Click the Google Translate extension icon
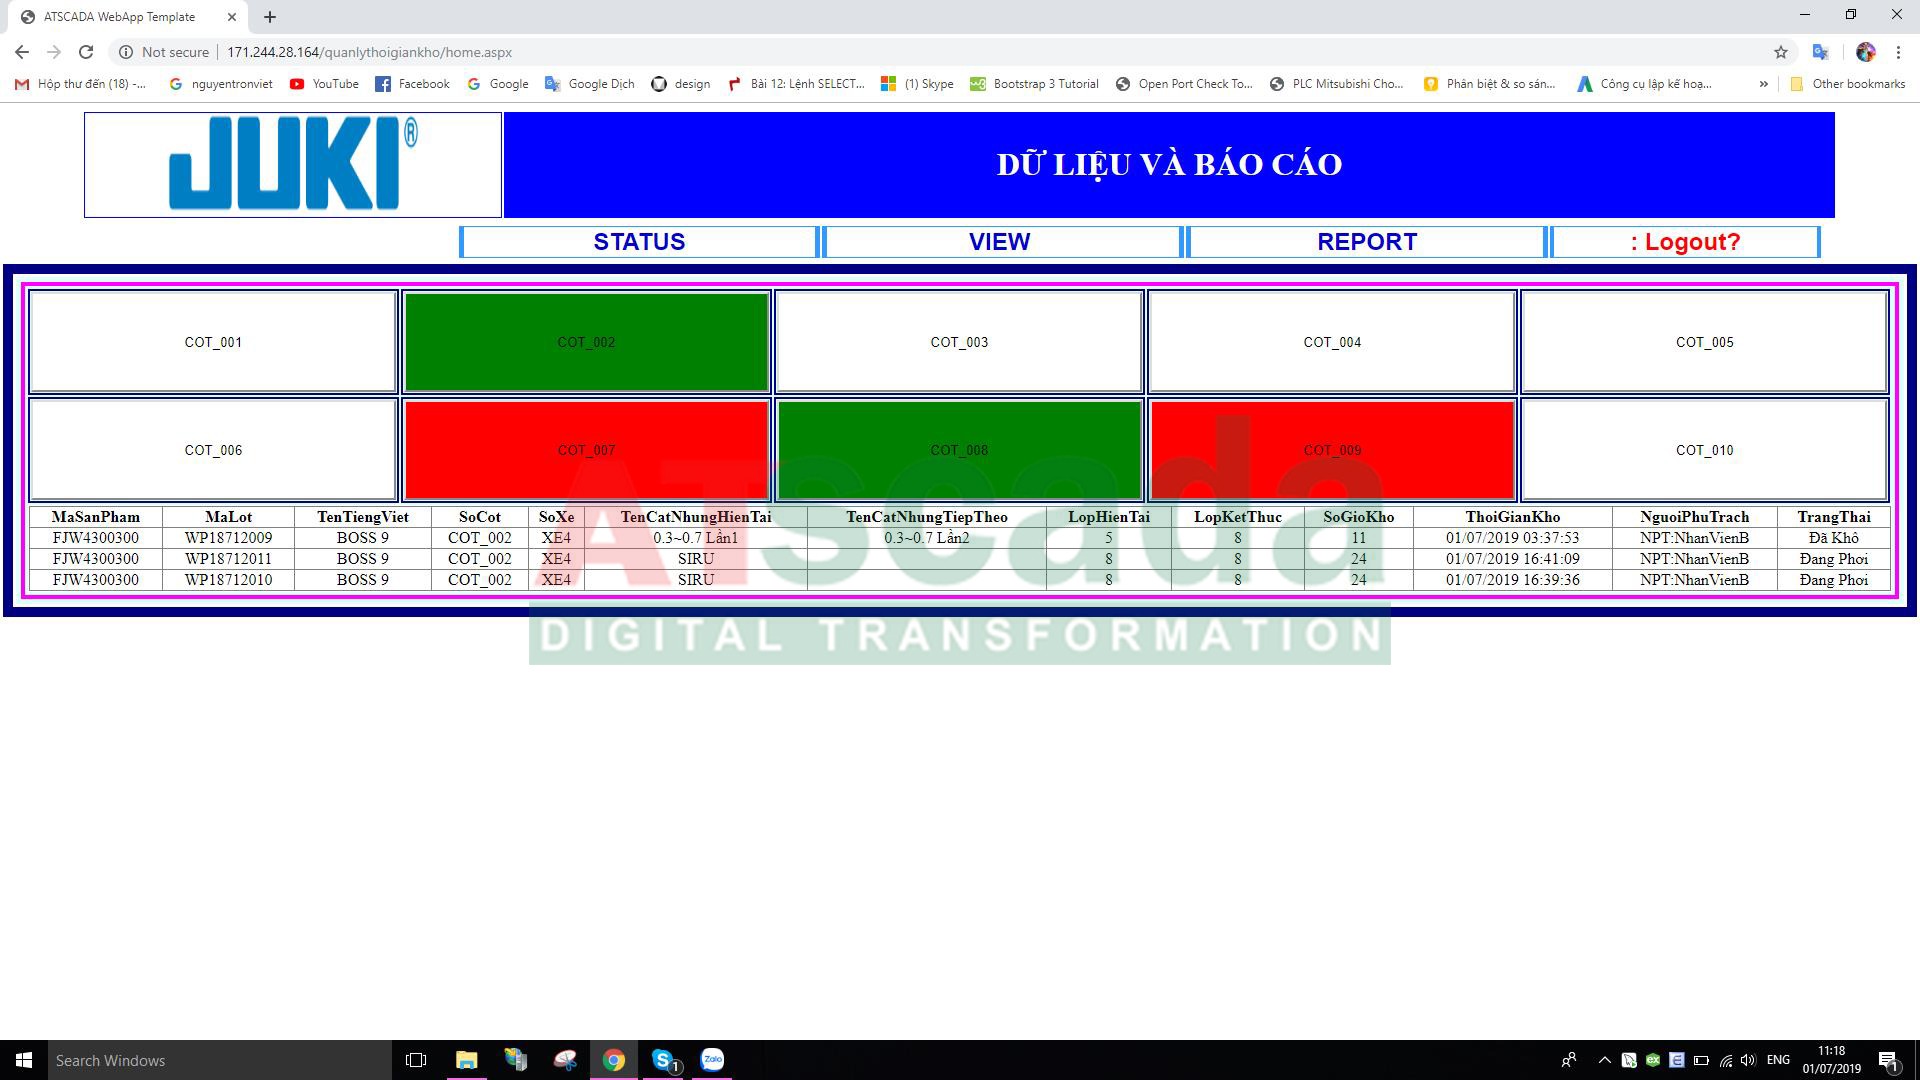The width and height of the screenshot is (1920, 1080). (1820, 52)
